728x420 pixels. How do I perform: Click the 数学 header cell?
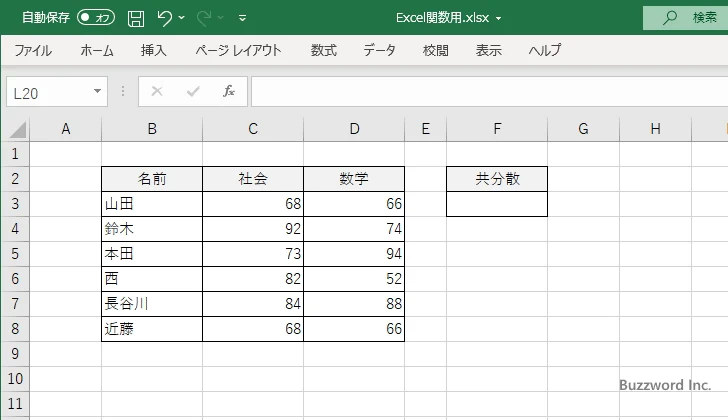pos(354,179)
